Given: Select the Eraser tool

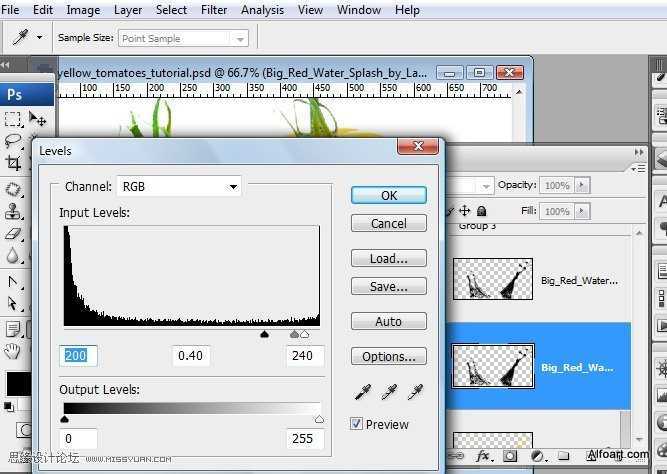Looking at the screenshot, I should 13,234.
